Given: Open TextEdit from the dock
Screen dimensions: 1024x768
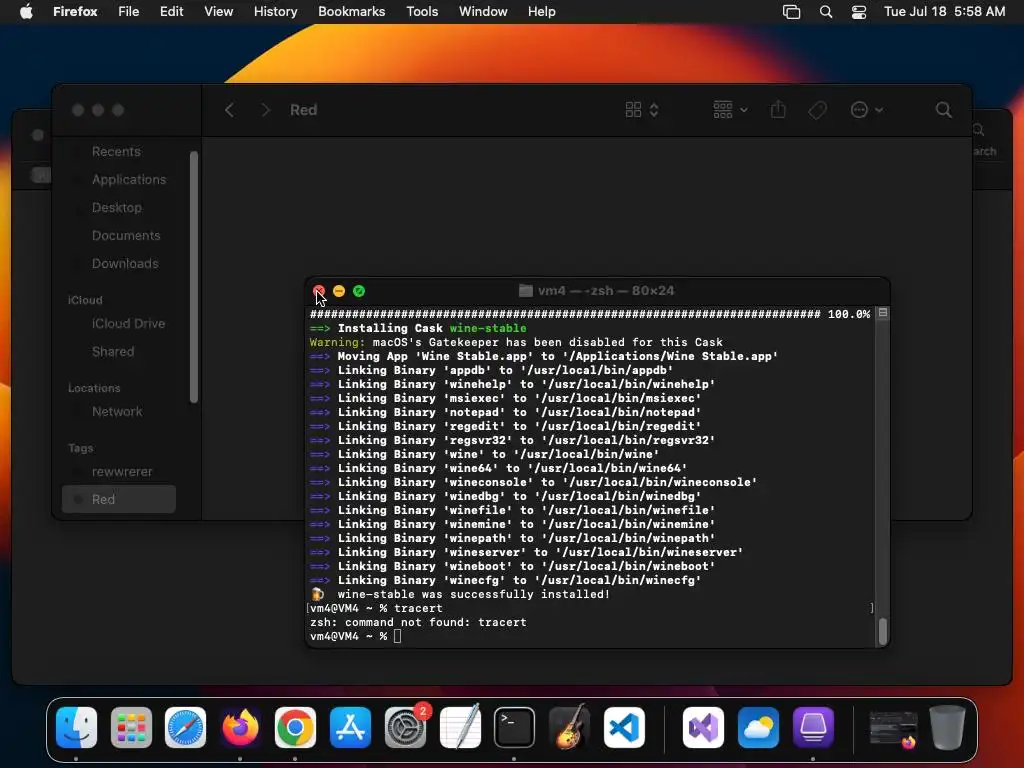Looking at the screenshot, I should point(460,727).
